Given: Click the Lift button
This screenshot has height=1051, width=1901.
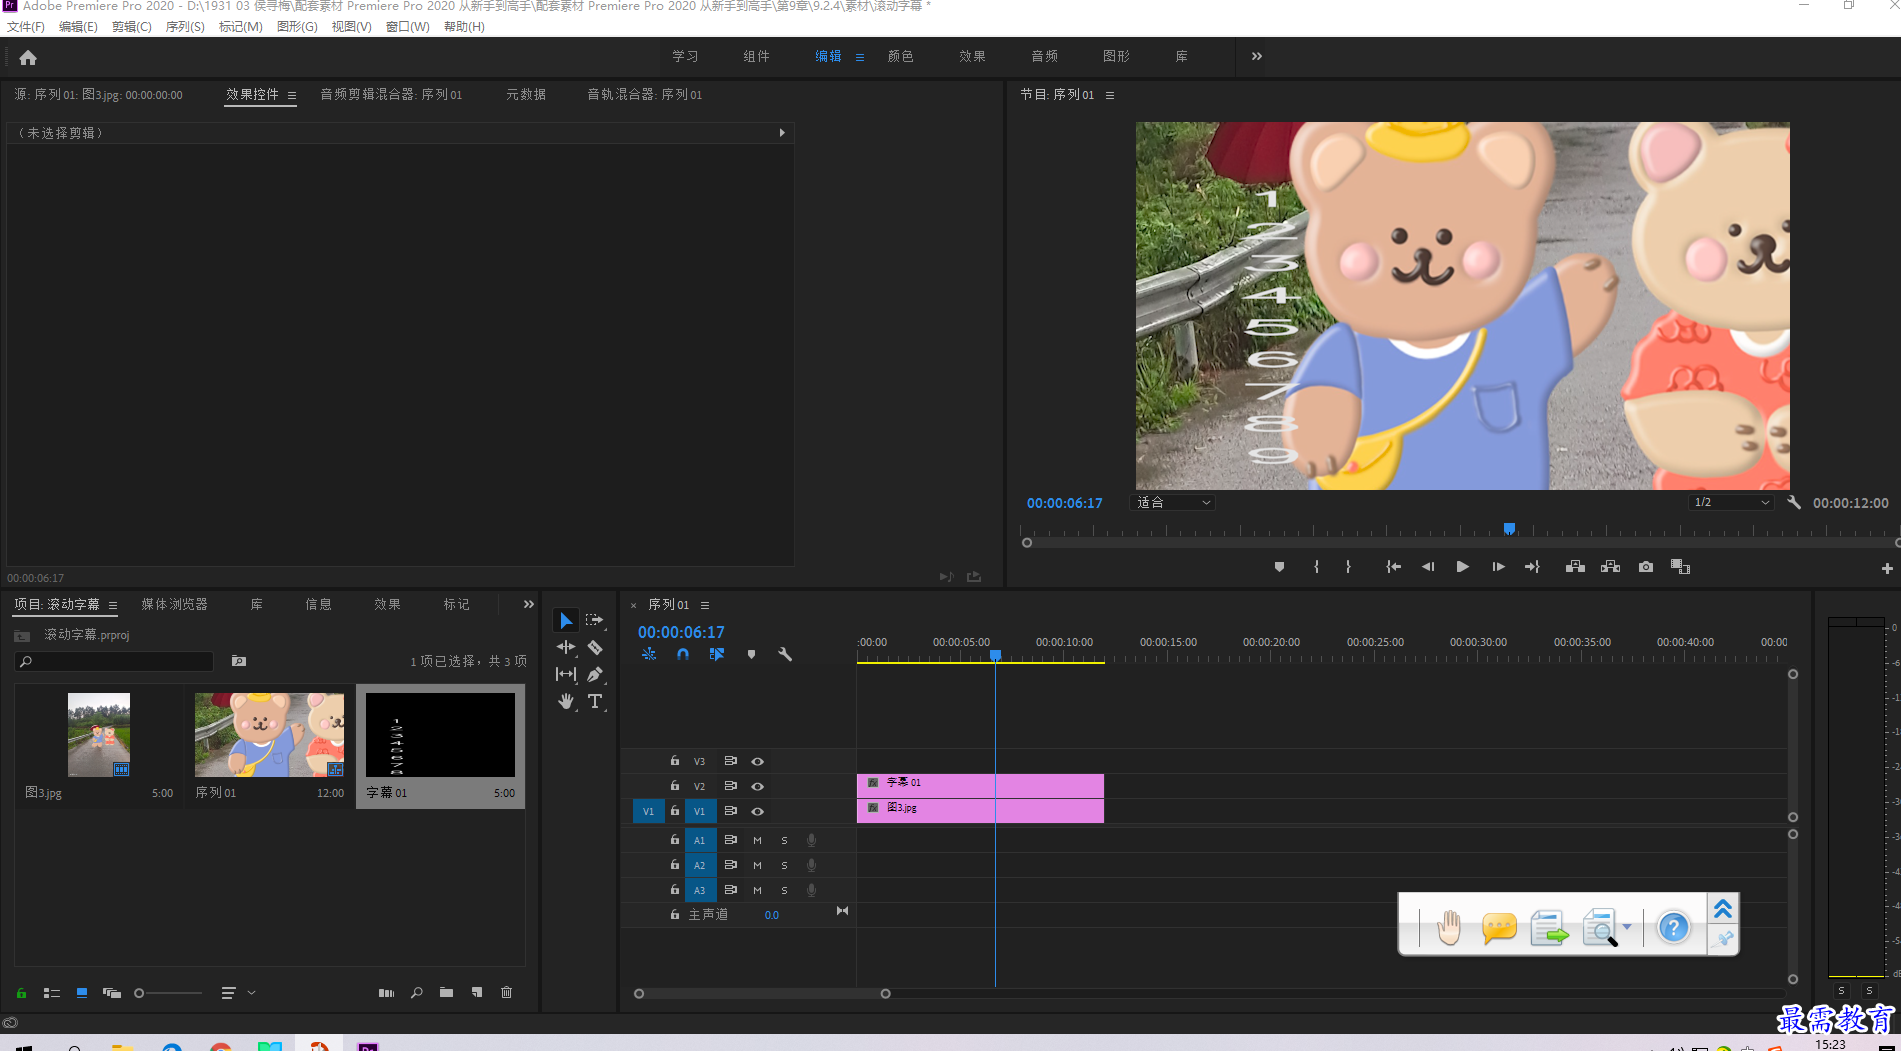Looking at the screenshot, I should pyautogui.click(x=1575, y=567).
